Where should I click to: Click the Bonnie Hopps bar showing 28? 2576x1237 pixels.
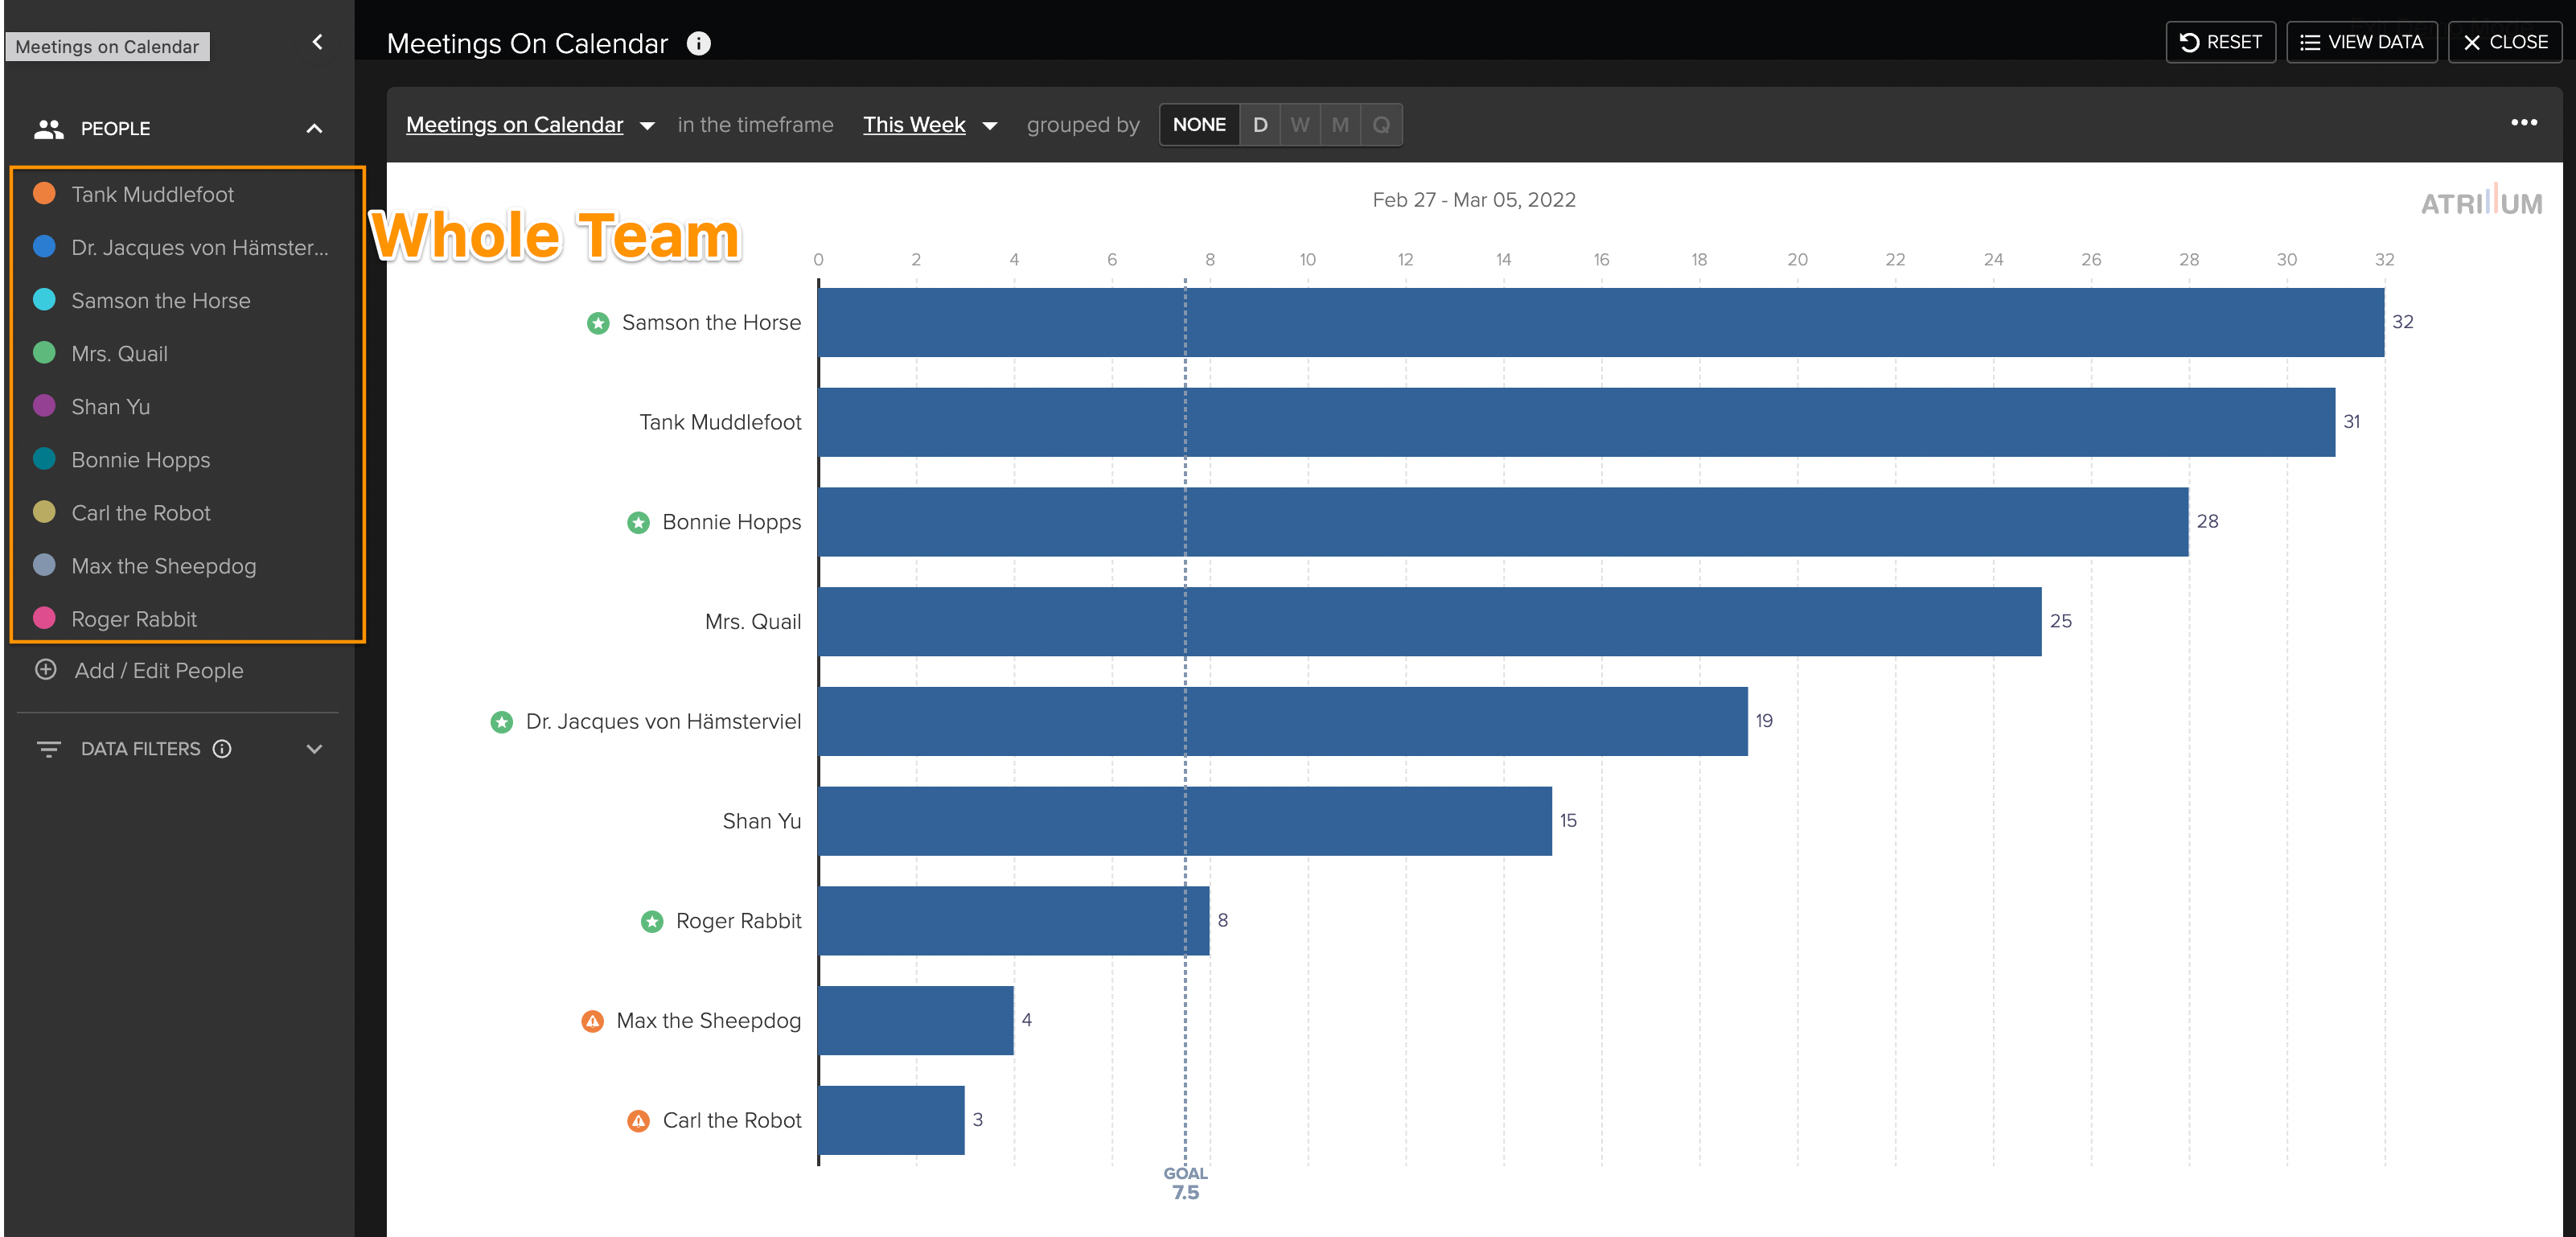click(1503, 522)
